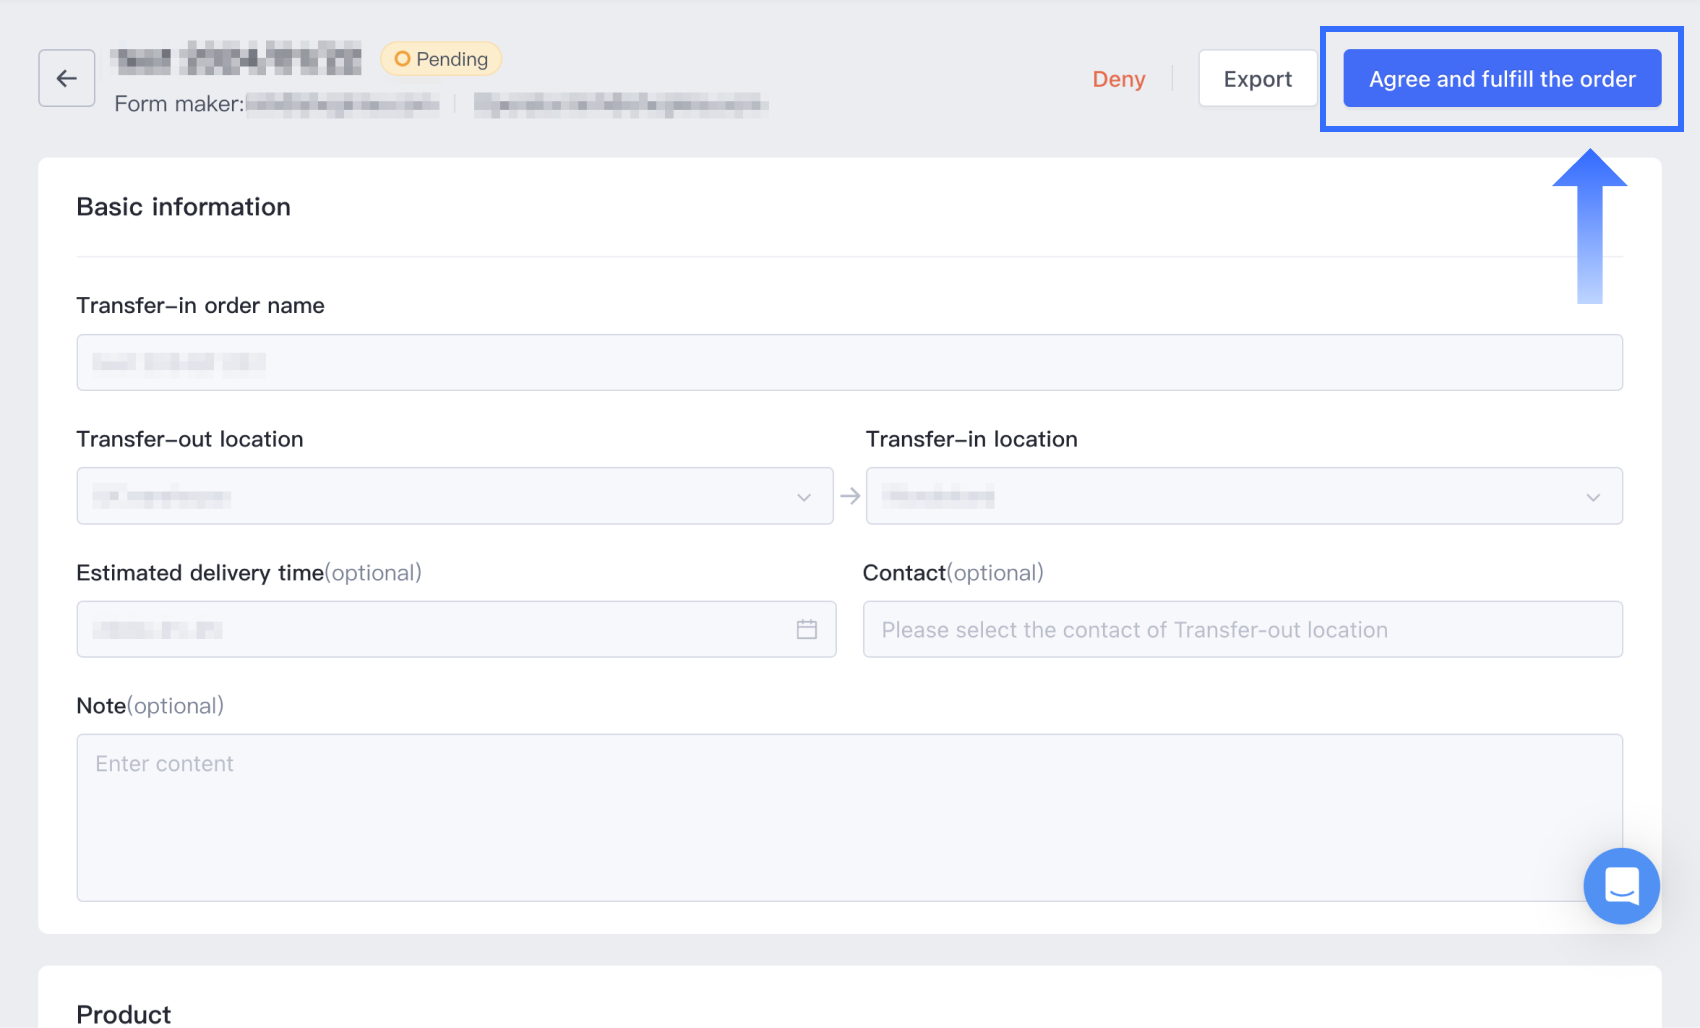Click the arrow between transfer locations

850,496
